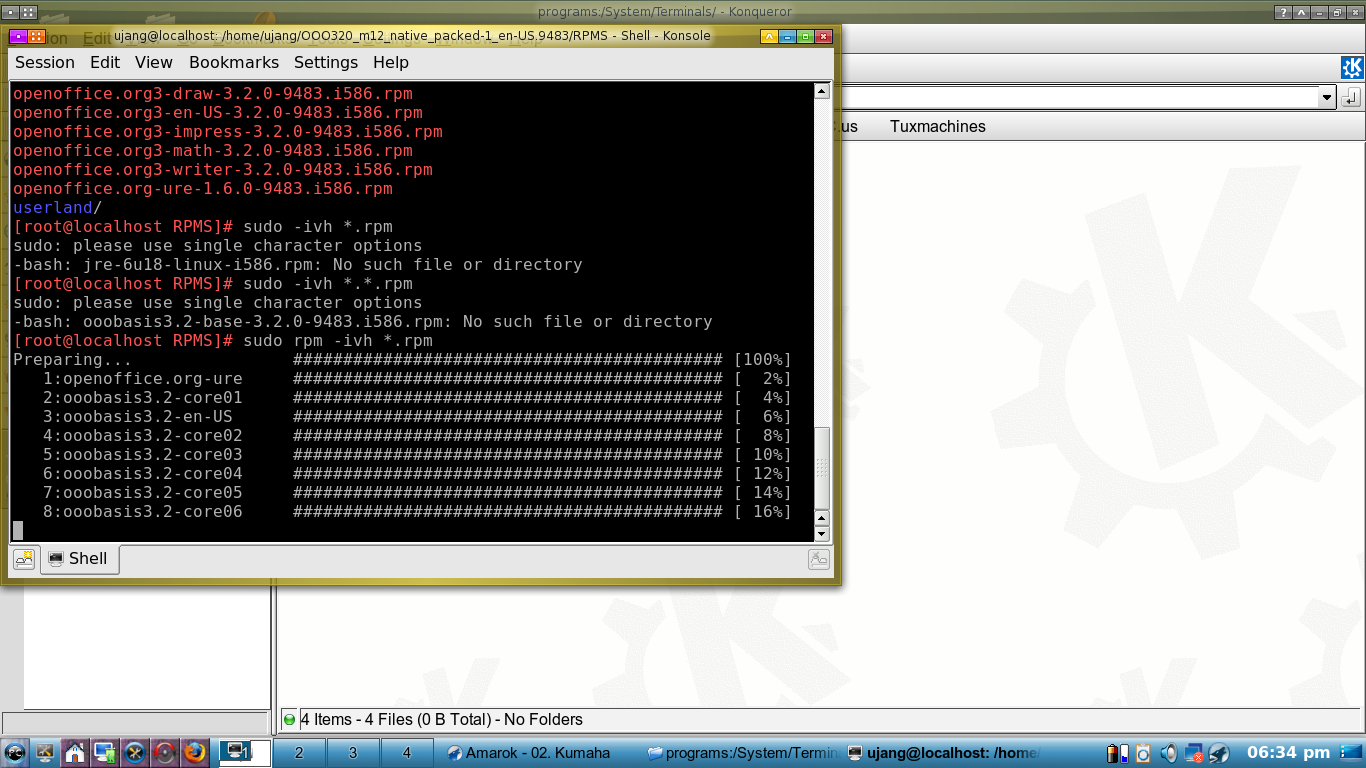Image resolution: width=1366 pixels, height=768 pixels.
Task: Click the Konsole scrollbar handle
Action: pos(822,468)
